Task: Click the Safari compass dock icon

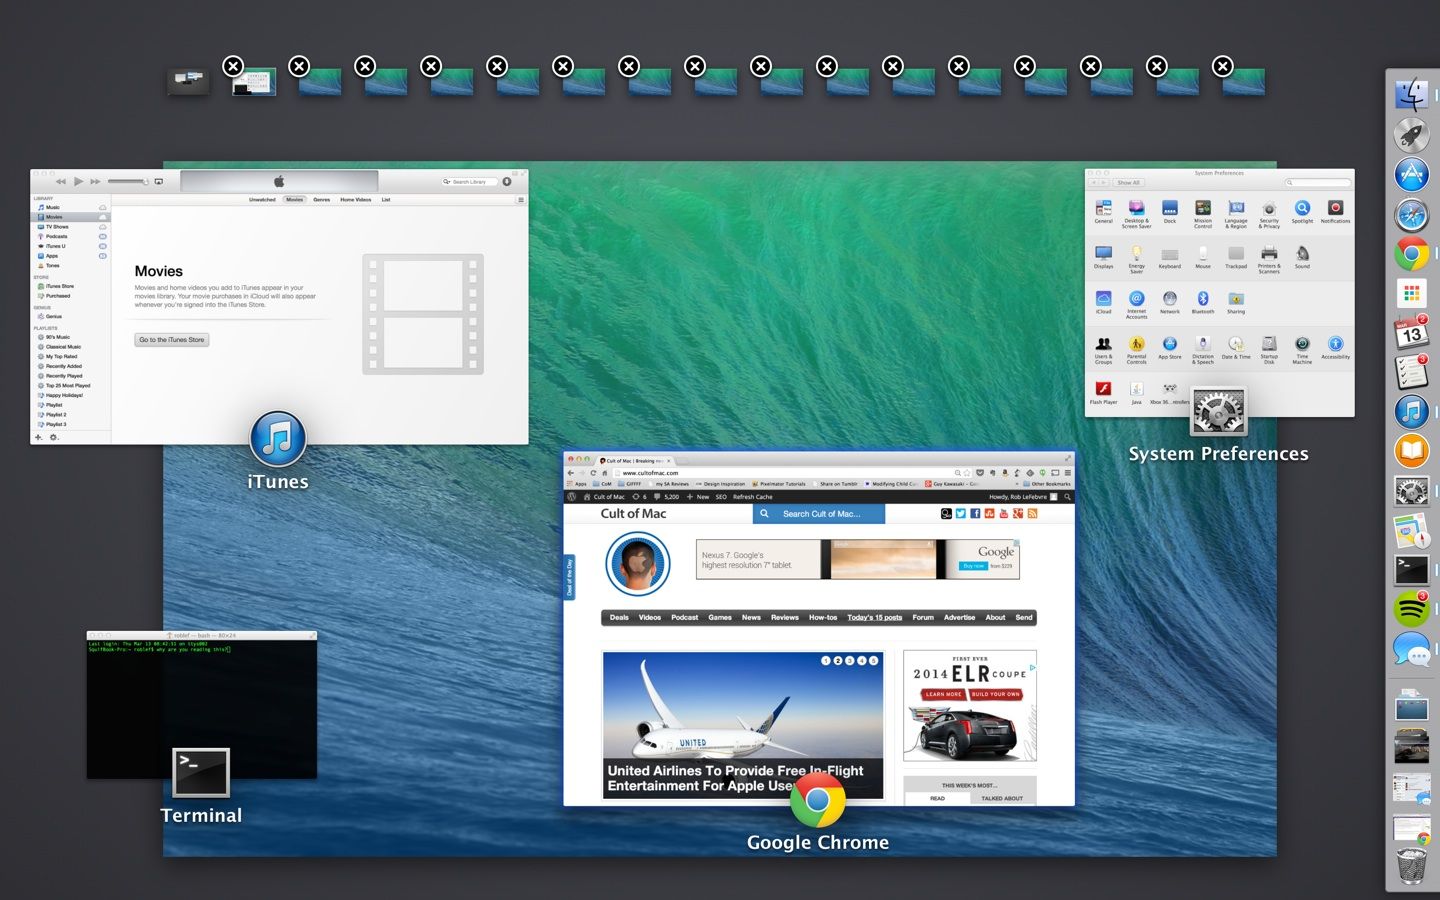Action: point(1411,214)
